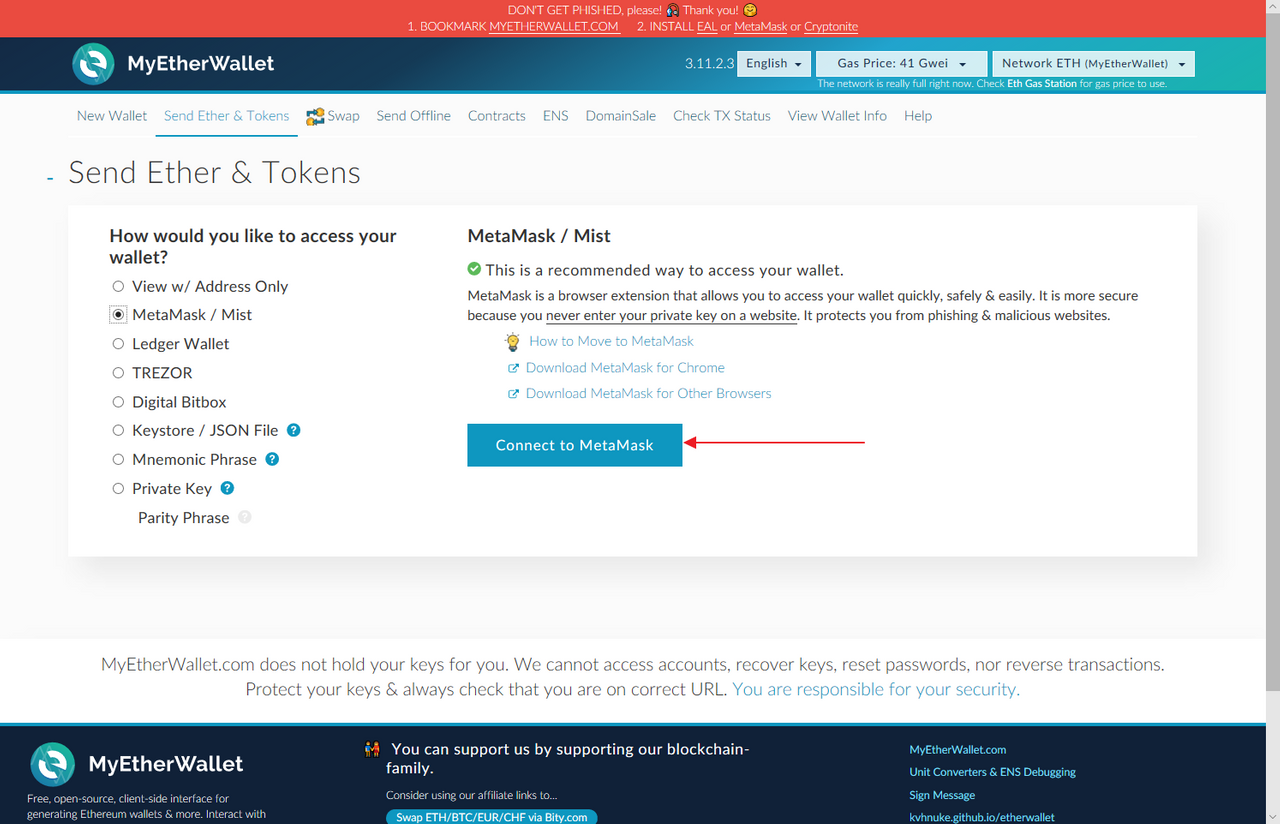Open the English language dropdown
The image size is (1280, 824).
774,63
